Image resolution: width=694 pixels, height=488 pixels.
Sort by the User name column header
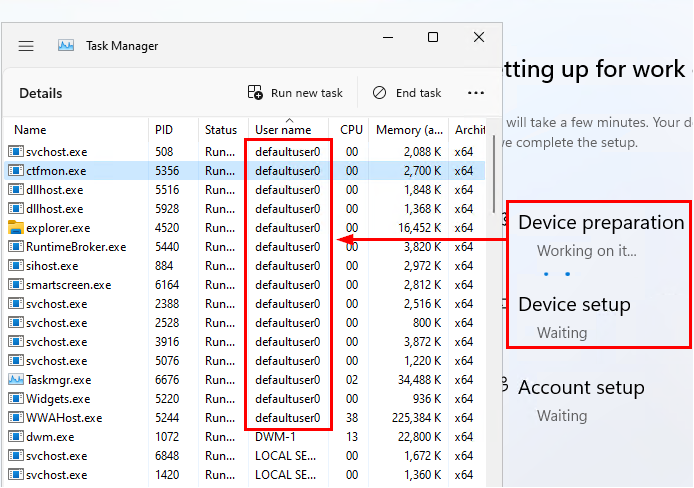[x=283, y=130]
